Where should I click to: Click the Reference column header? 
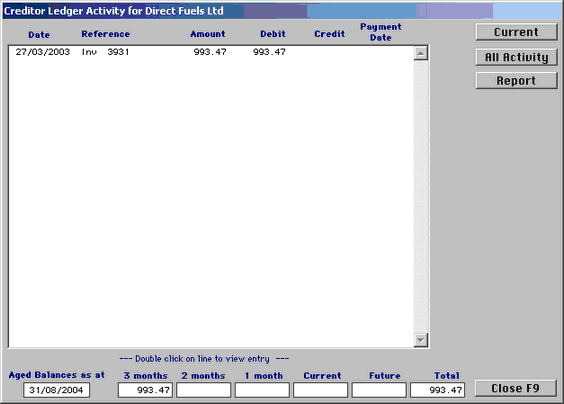106,34
